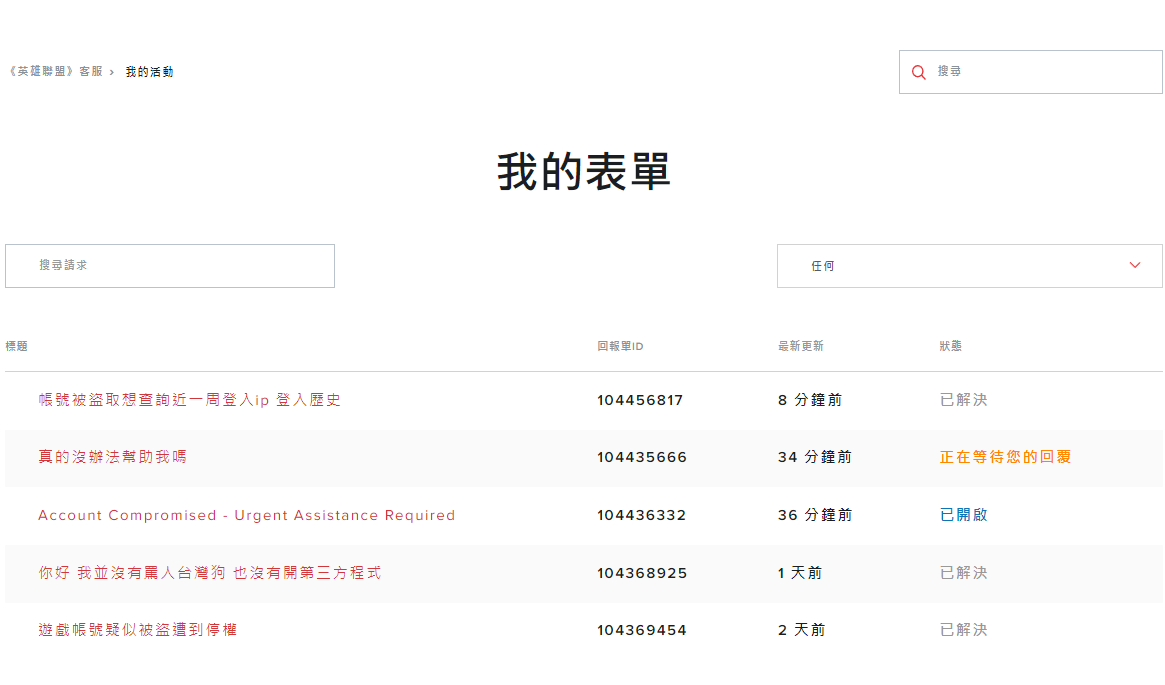The height and width of the screenshot is (685, 1165).
Task: Focus the 搜尋請求 input field
Action: point(170,266)
